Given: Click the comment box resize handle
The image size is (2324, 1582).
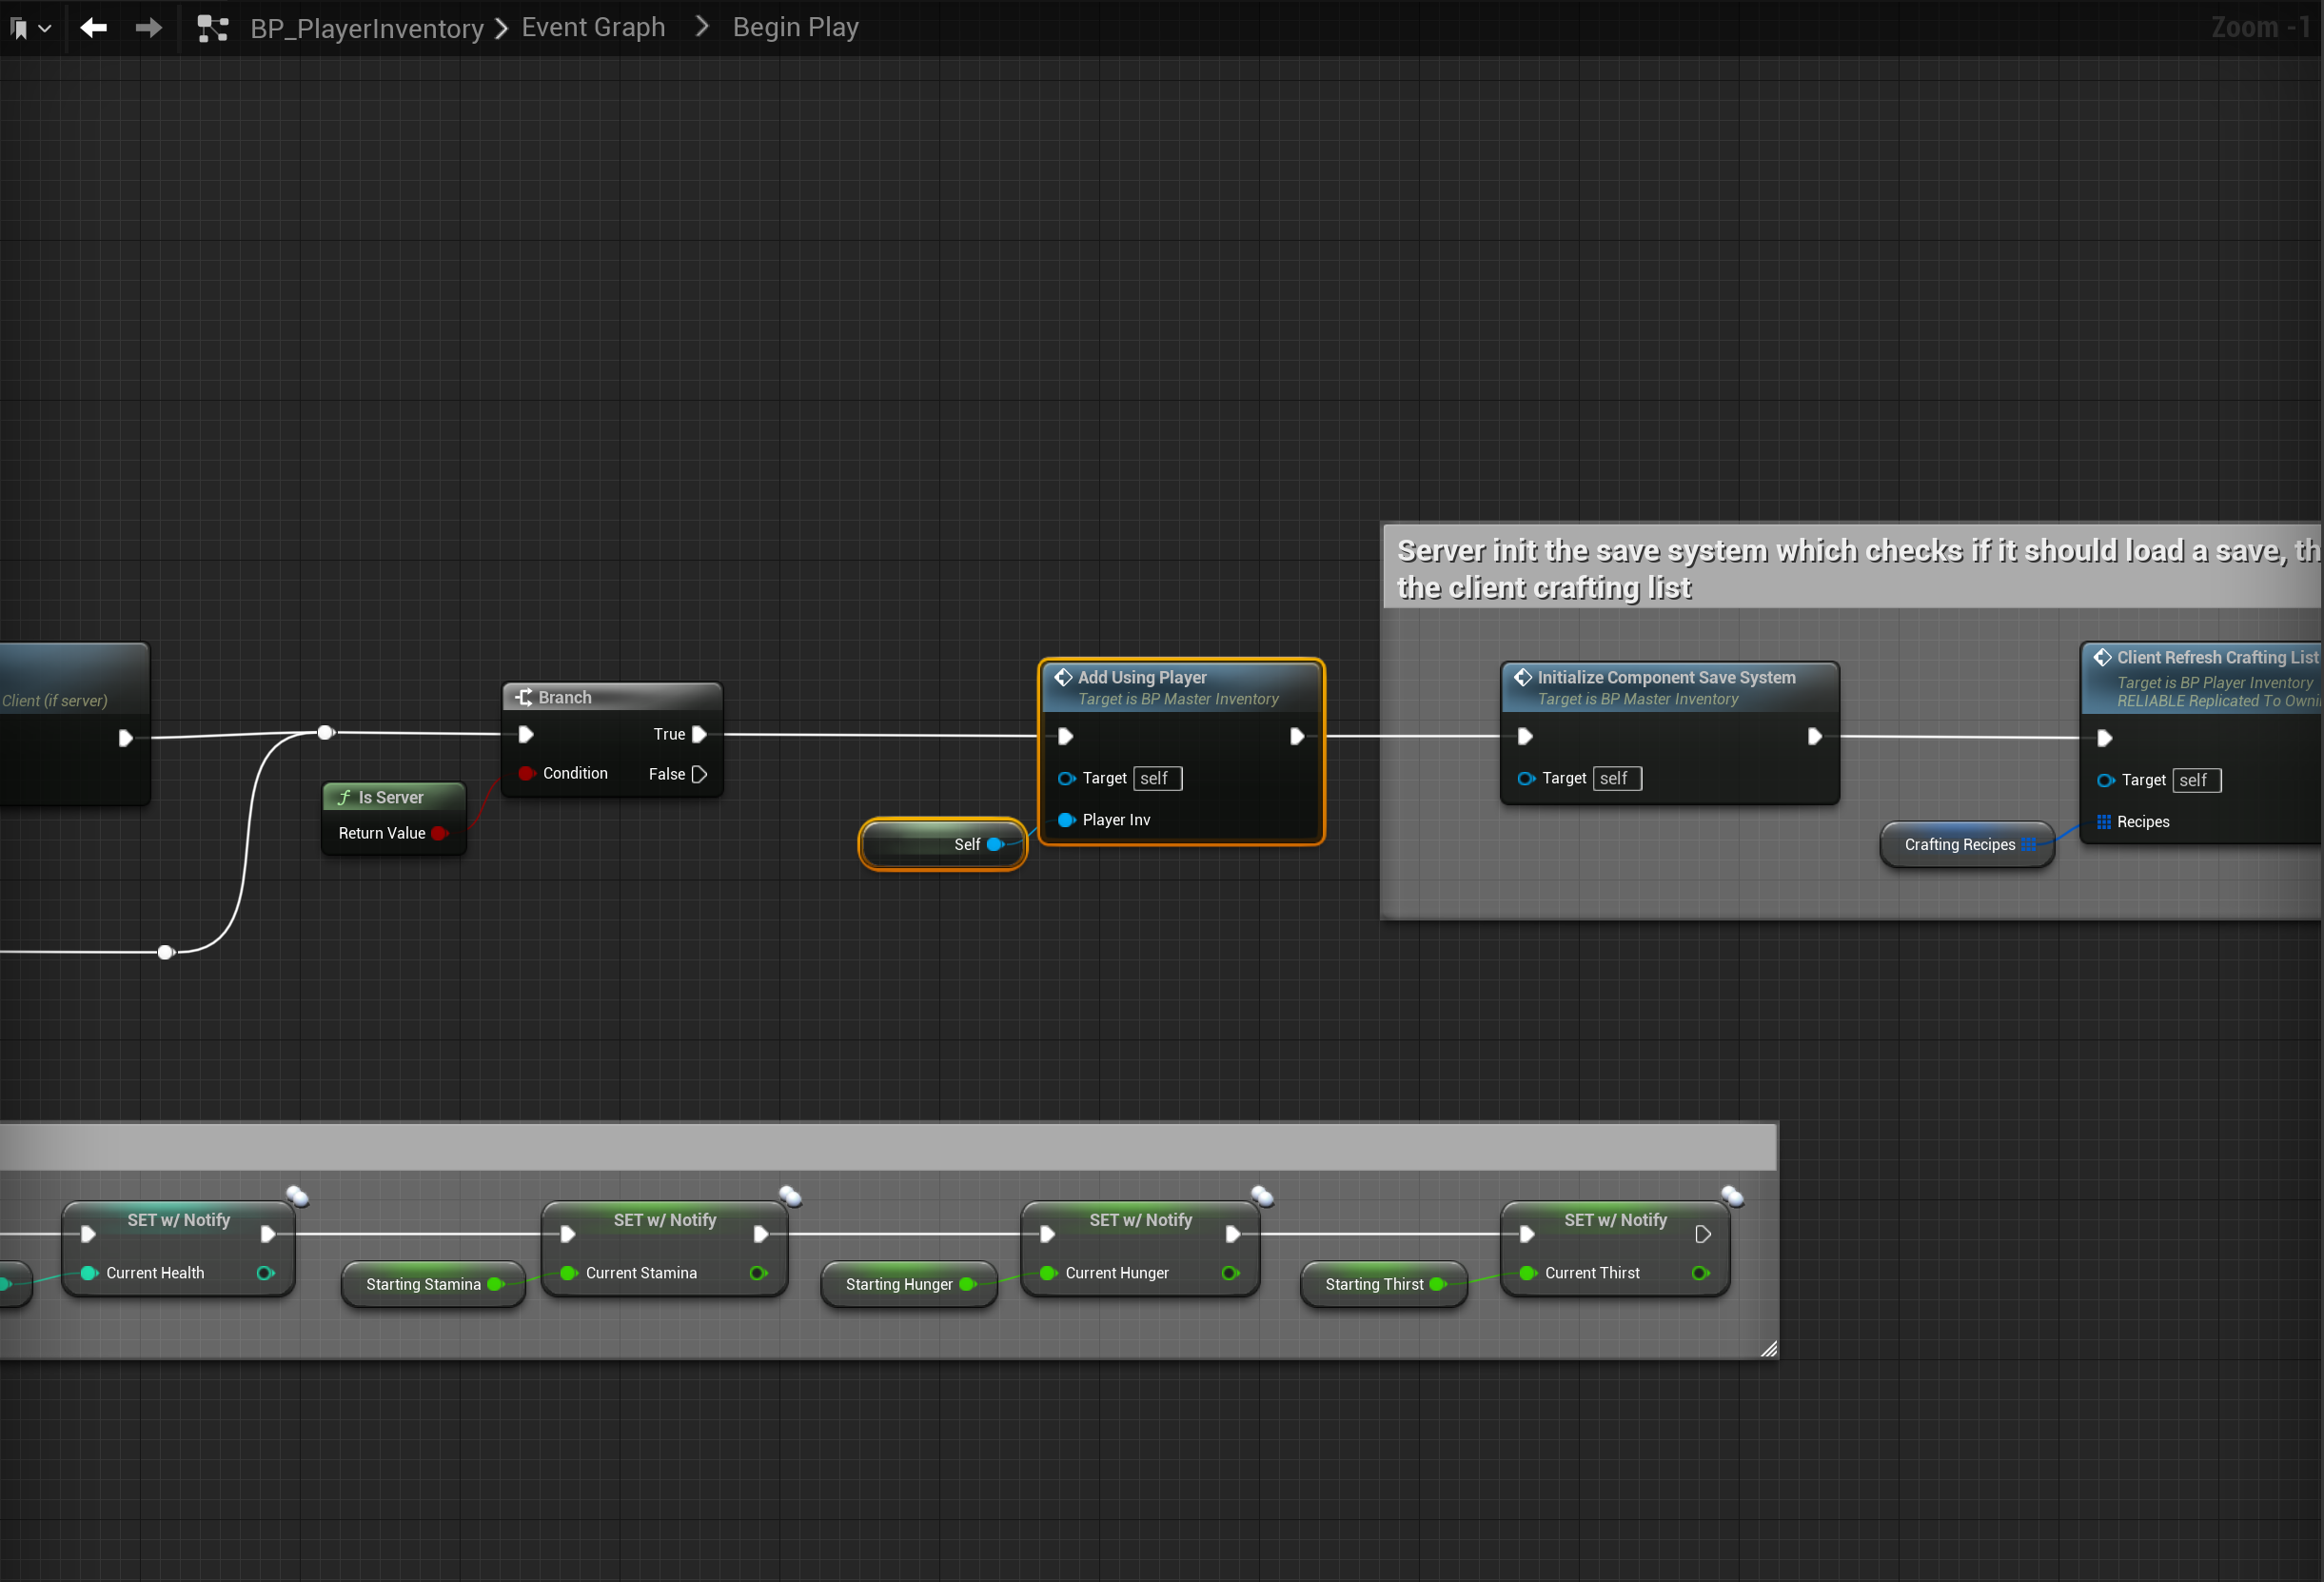Looking at the screenshot, I should tap(1768, 1349).
